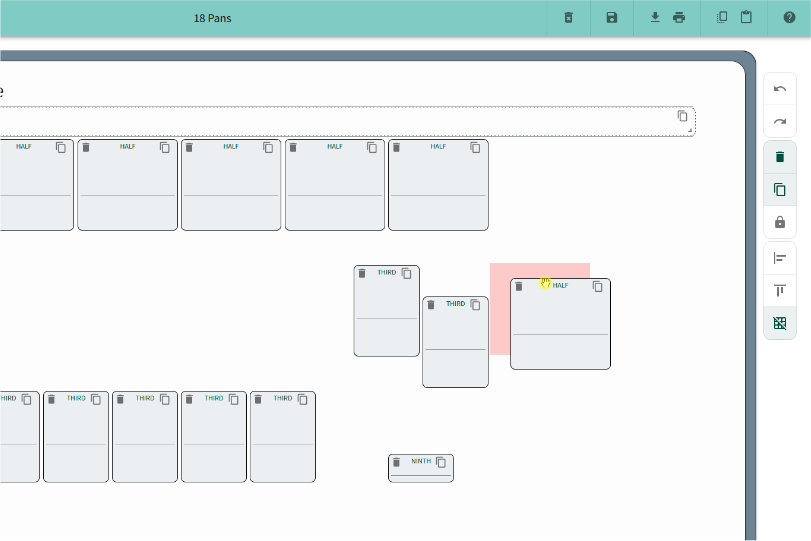The width and height of the screenshot is (811, 541).
Task: Duplicate the NINTH pan with its copy icon
Action: point(441,462)
